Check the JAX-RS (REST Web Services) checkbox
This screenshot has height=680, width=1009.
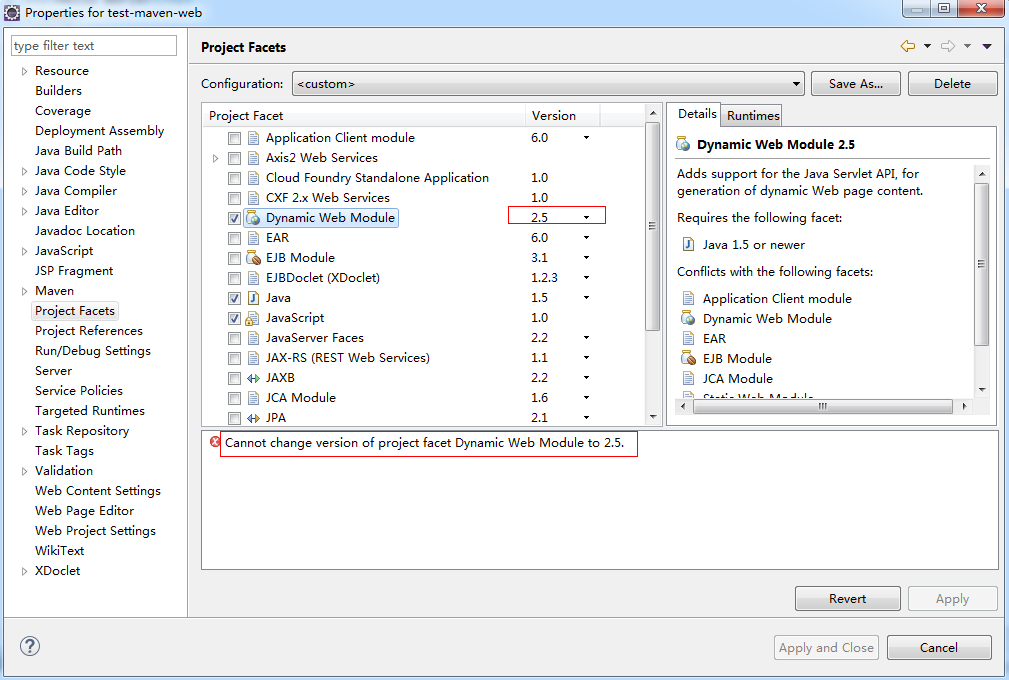tap(234, 358)
